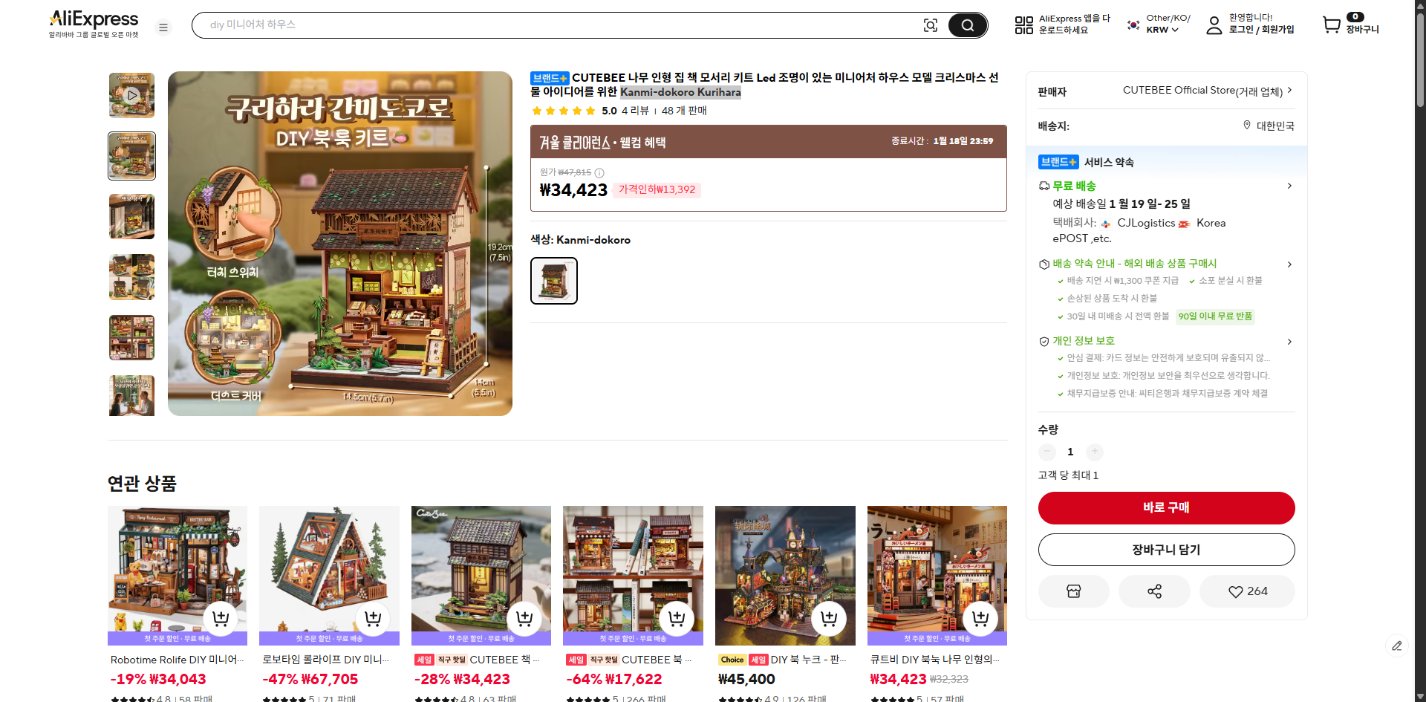Click the search magnifier button

coord(967,25)
